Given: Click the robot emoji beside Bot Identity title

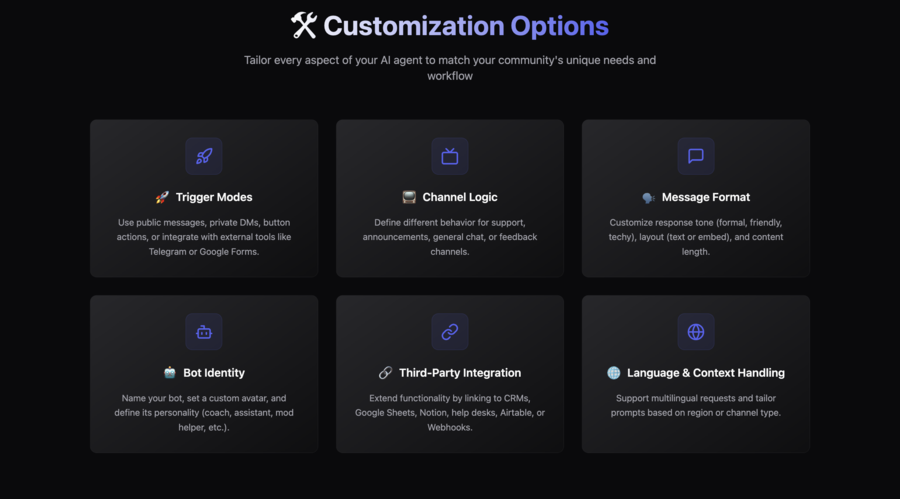Looking at the screenshot, I should coord(170,373).
